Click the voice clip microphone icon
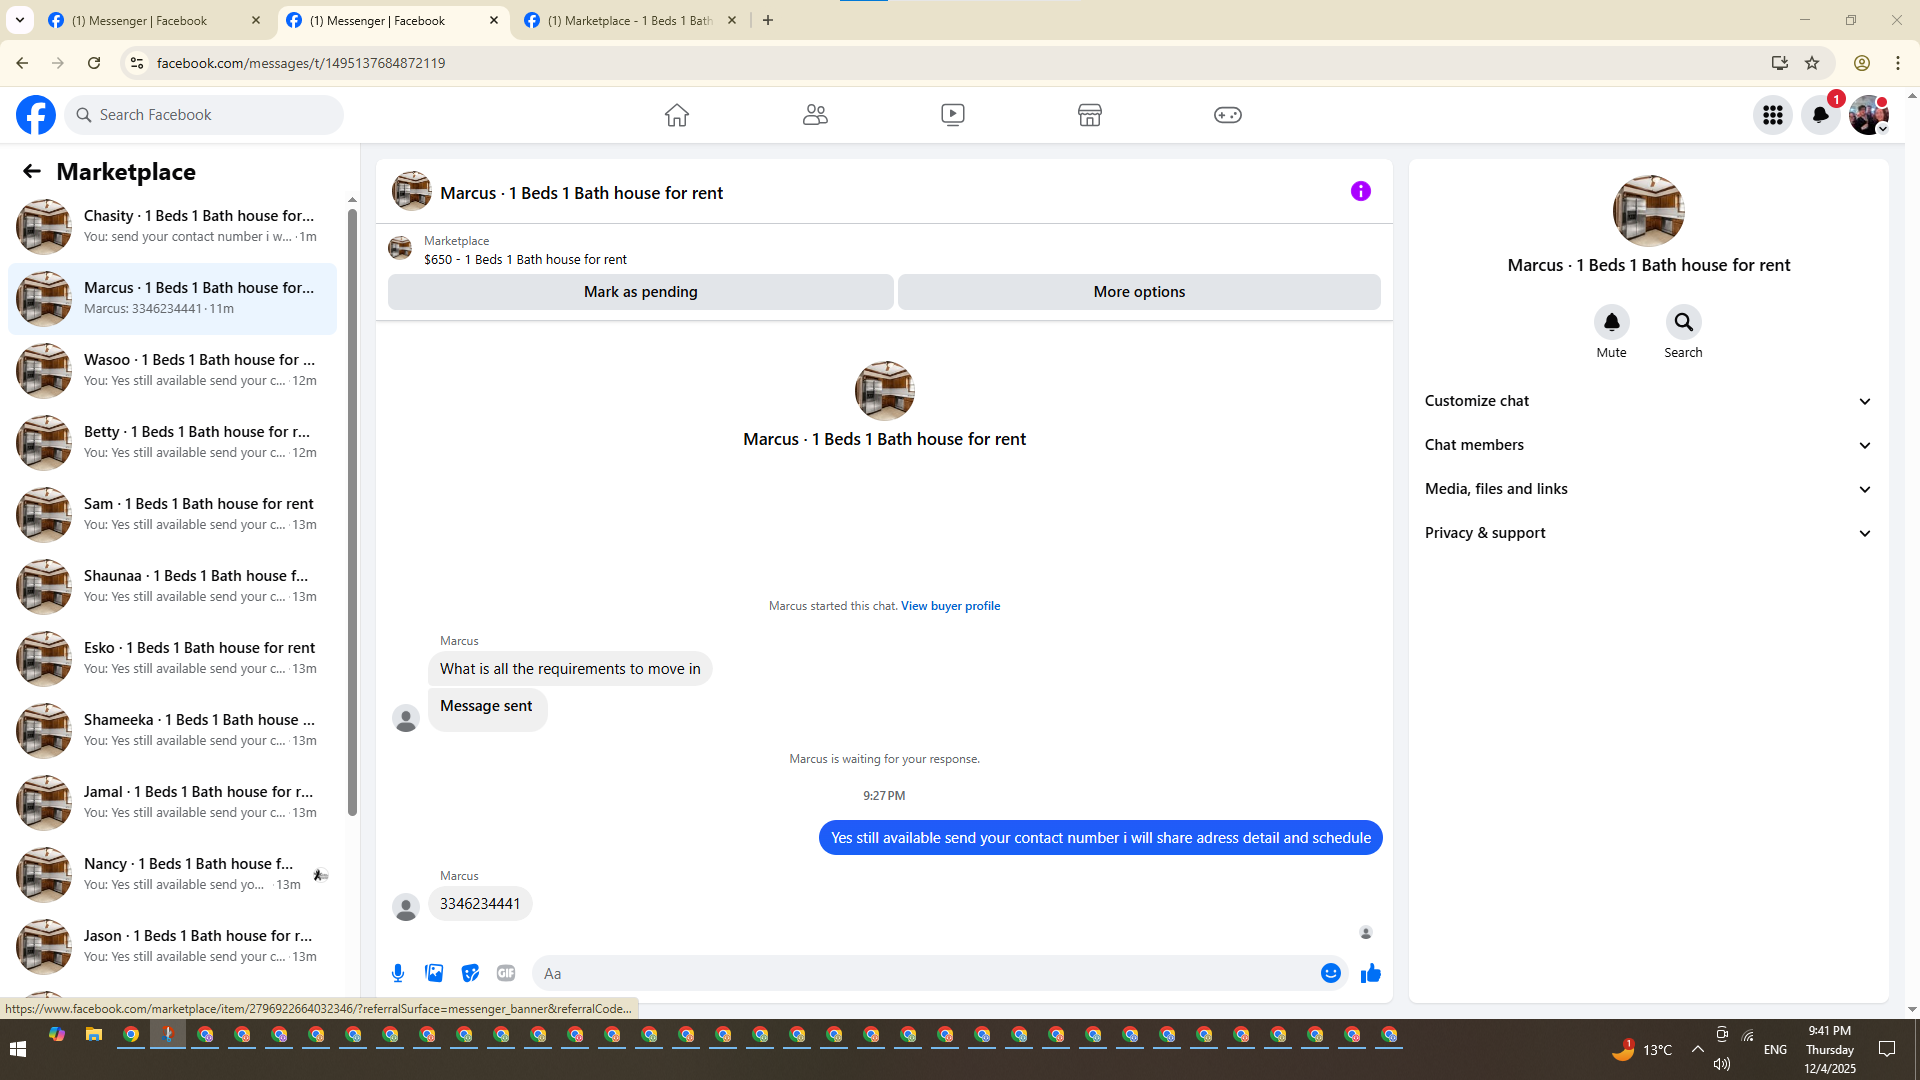This screenshot has height=1080, width=1920. 398,973
